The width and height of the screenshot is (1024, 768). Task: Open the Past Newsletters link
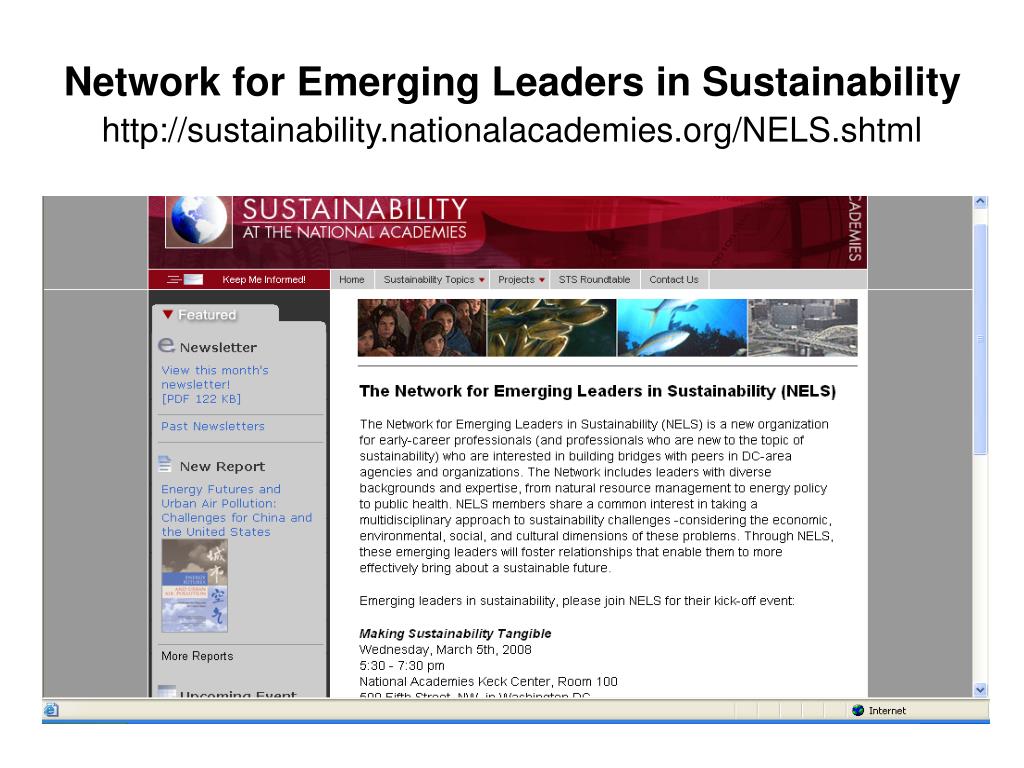click(213, 426)
